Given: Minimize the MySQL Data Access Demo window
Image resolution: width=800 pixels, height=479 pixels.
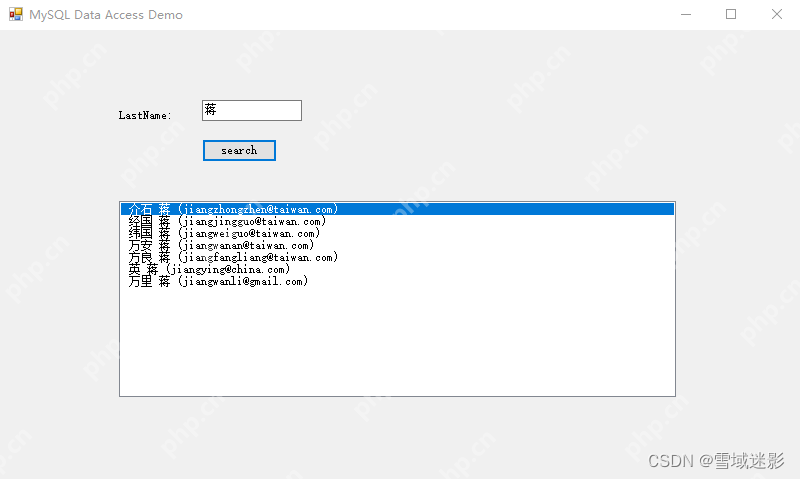Looking at the screenshot, I should pyautogui.click(x=686, y=14).
